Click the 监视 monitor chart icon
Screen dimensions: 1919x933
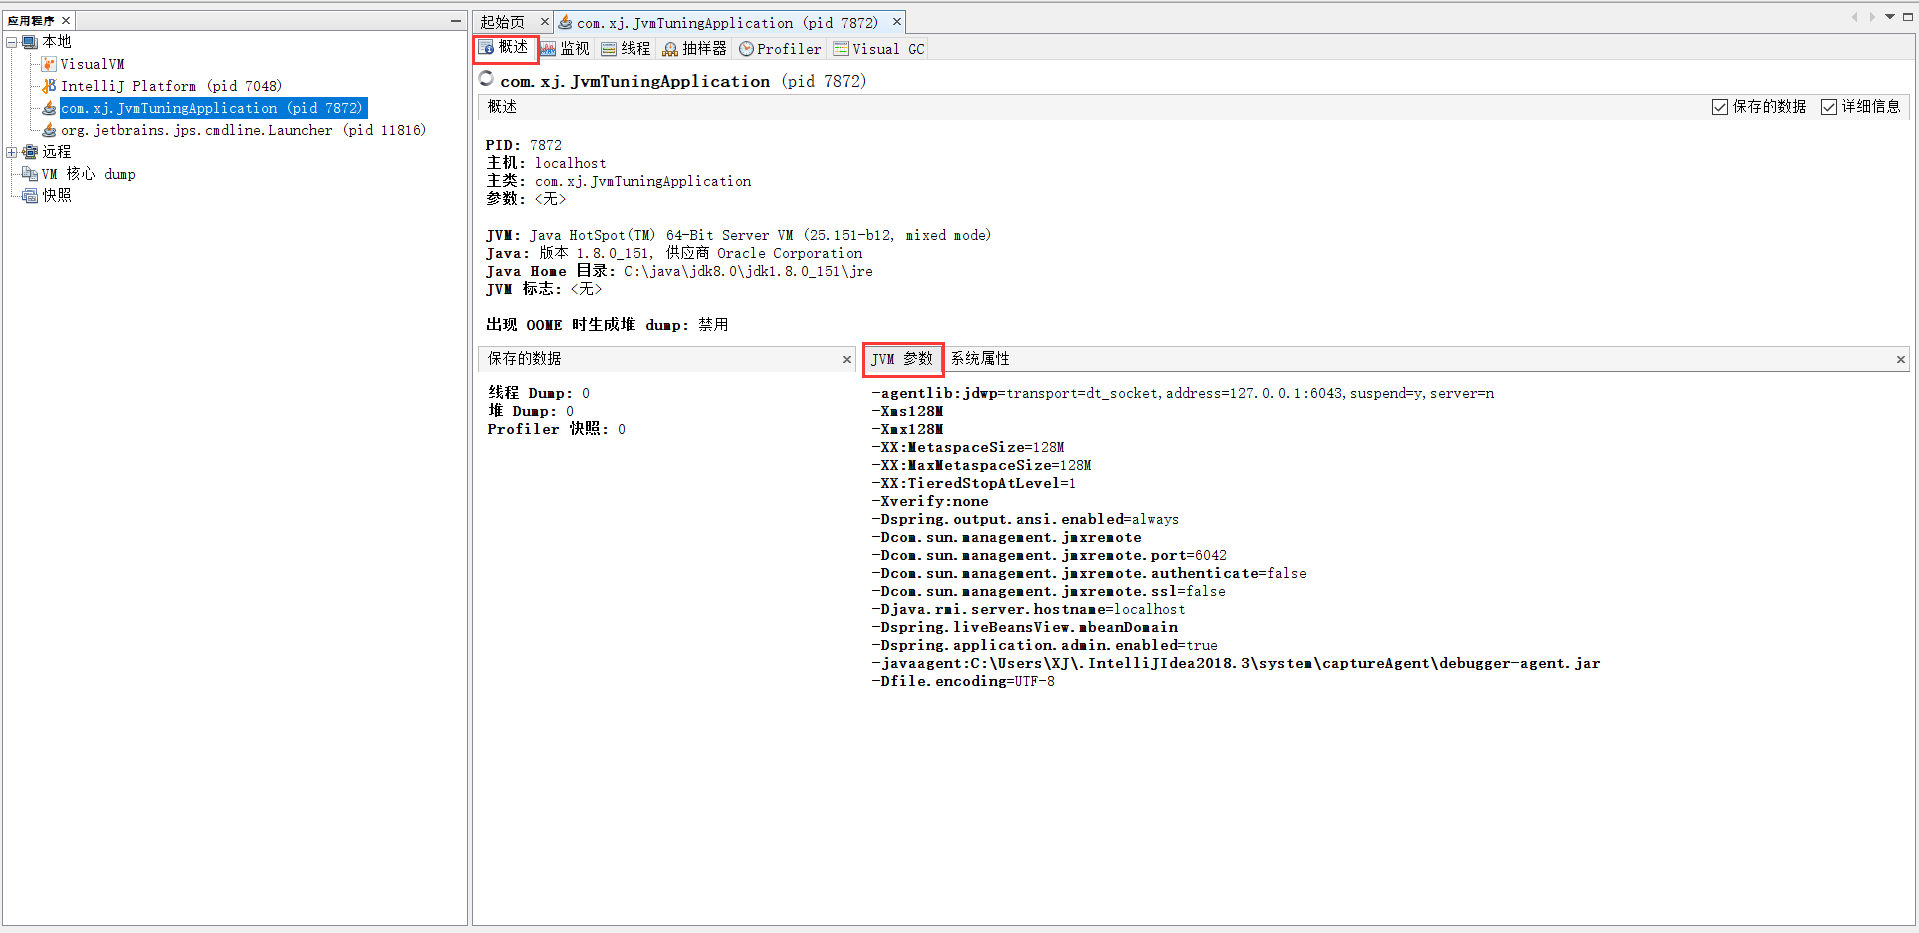548,49
